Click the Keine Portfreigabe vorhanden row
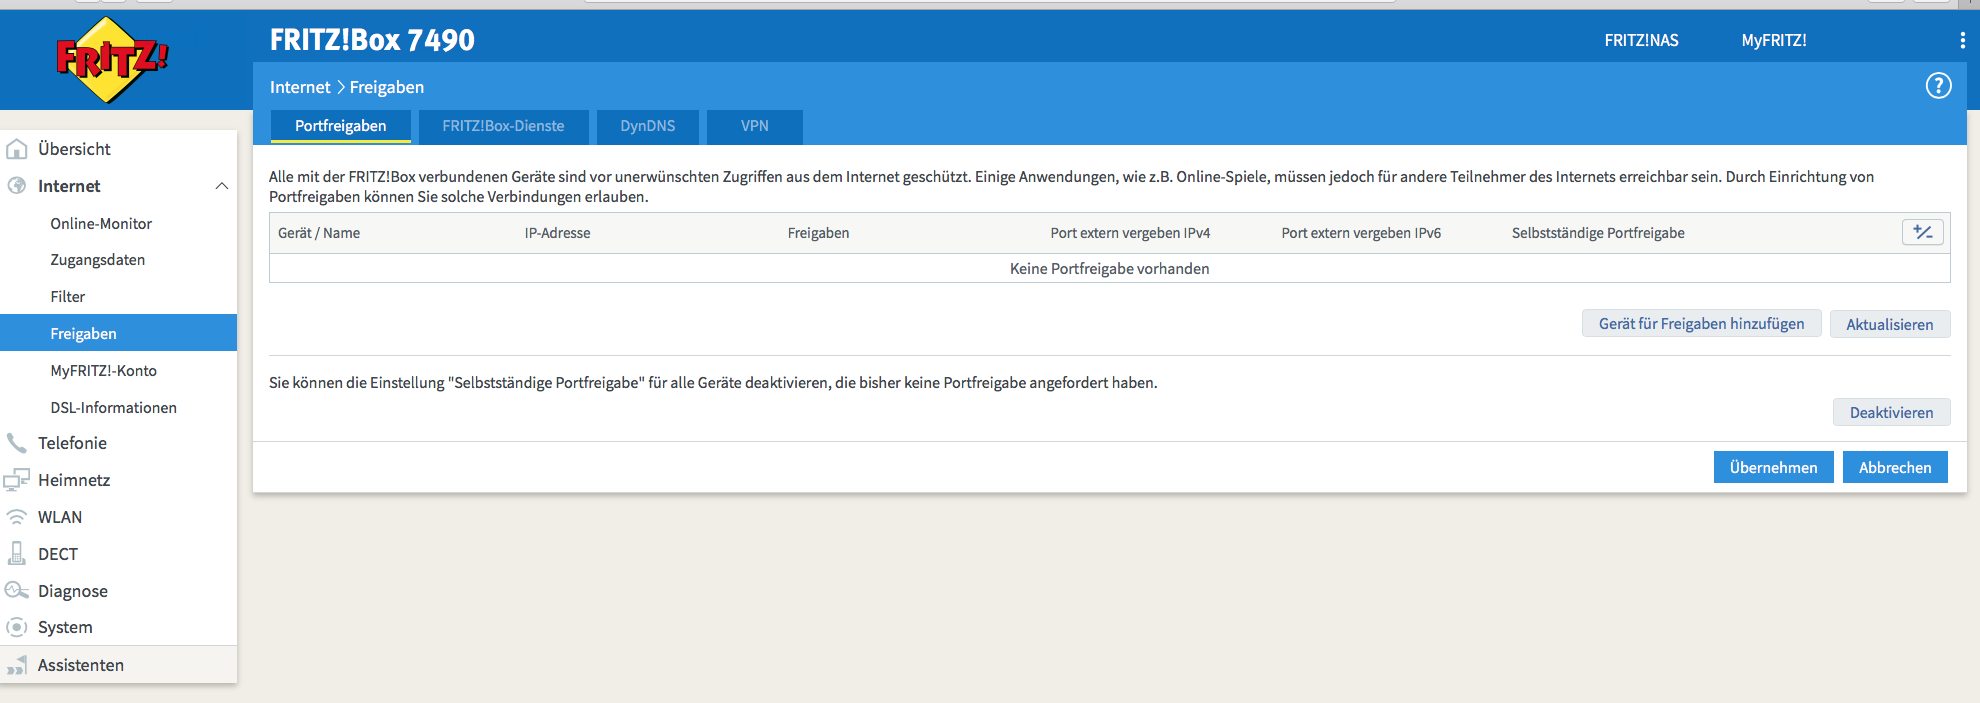The image size is (1980, 703). 1109,268
